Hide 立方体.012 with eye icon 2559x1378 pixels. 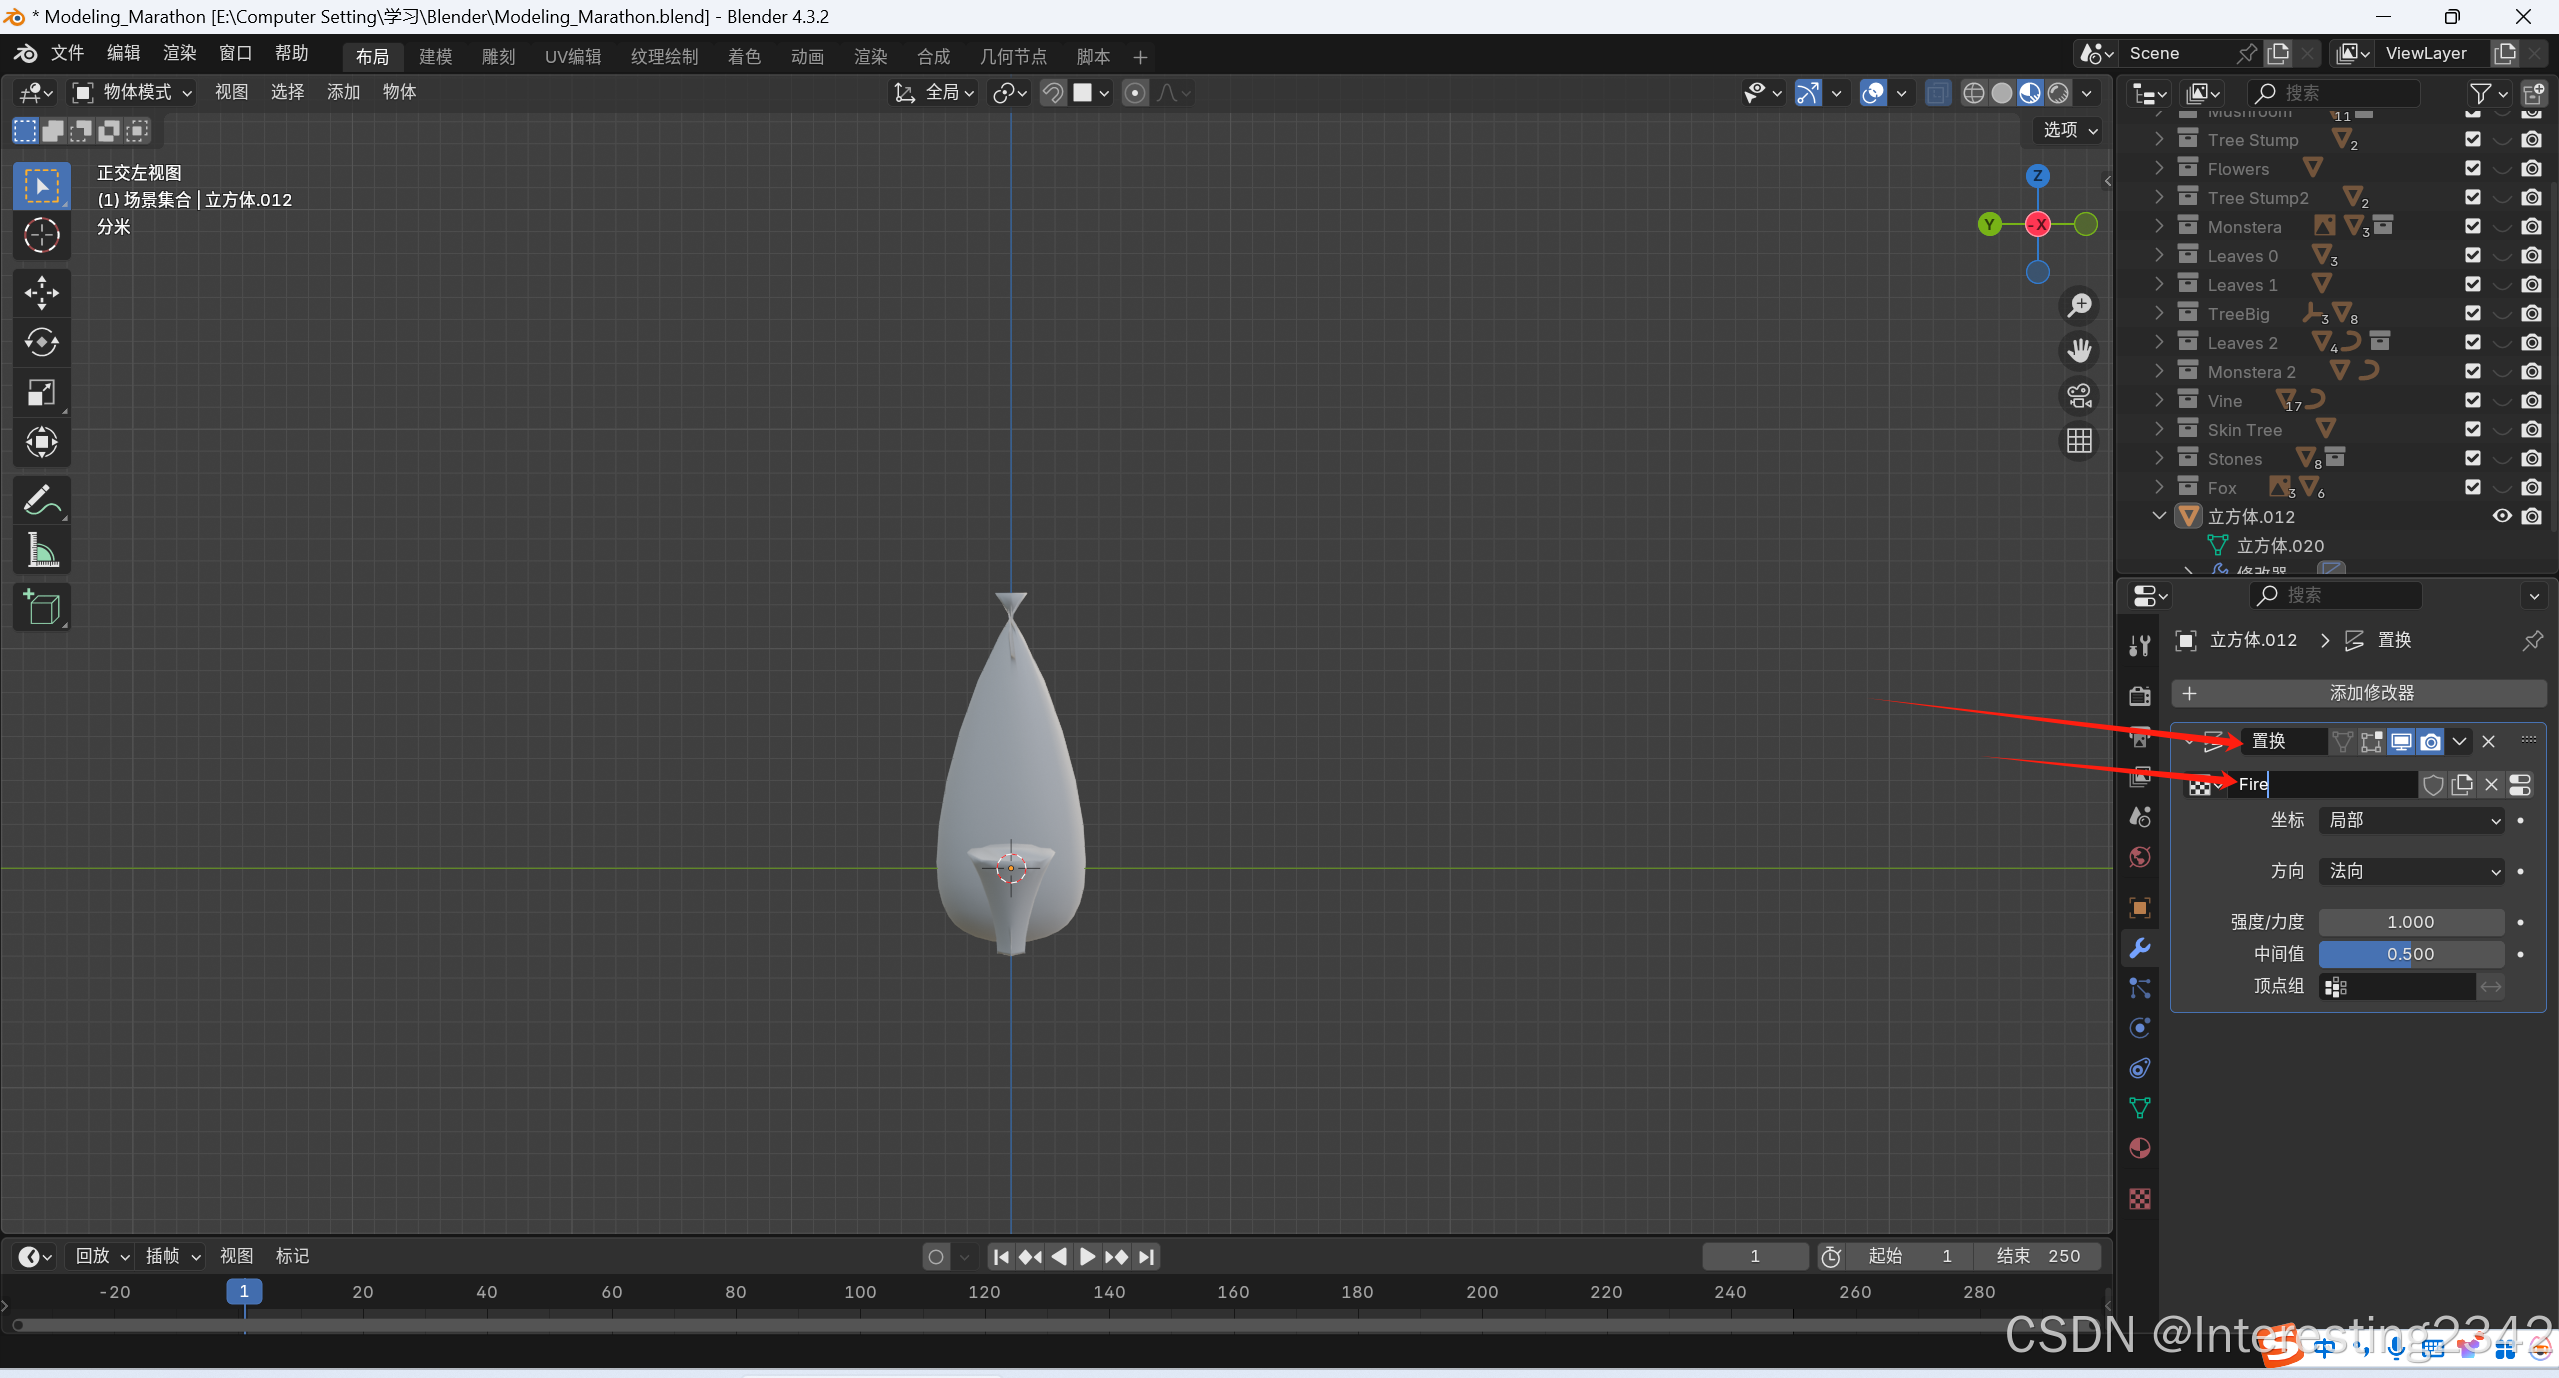point(2501,516)
